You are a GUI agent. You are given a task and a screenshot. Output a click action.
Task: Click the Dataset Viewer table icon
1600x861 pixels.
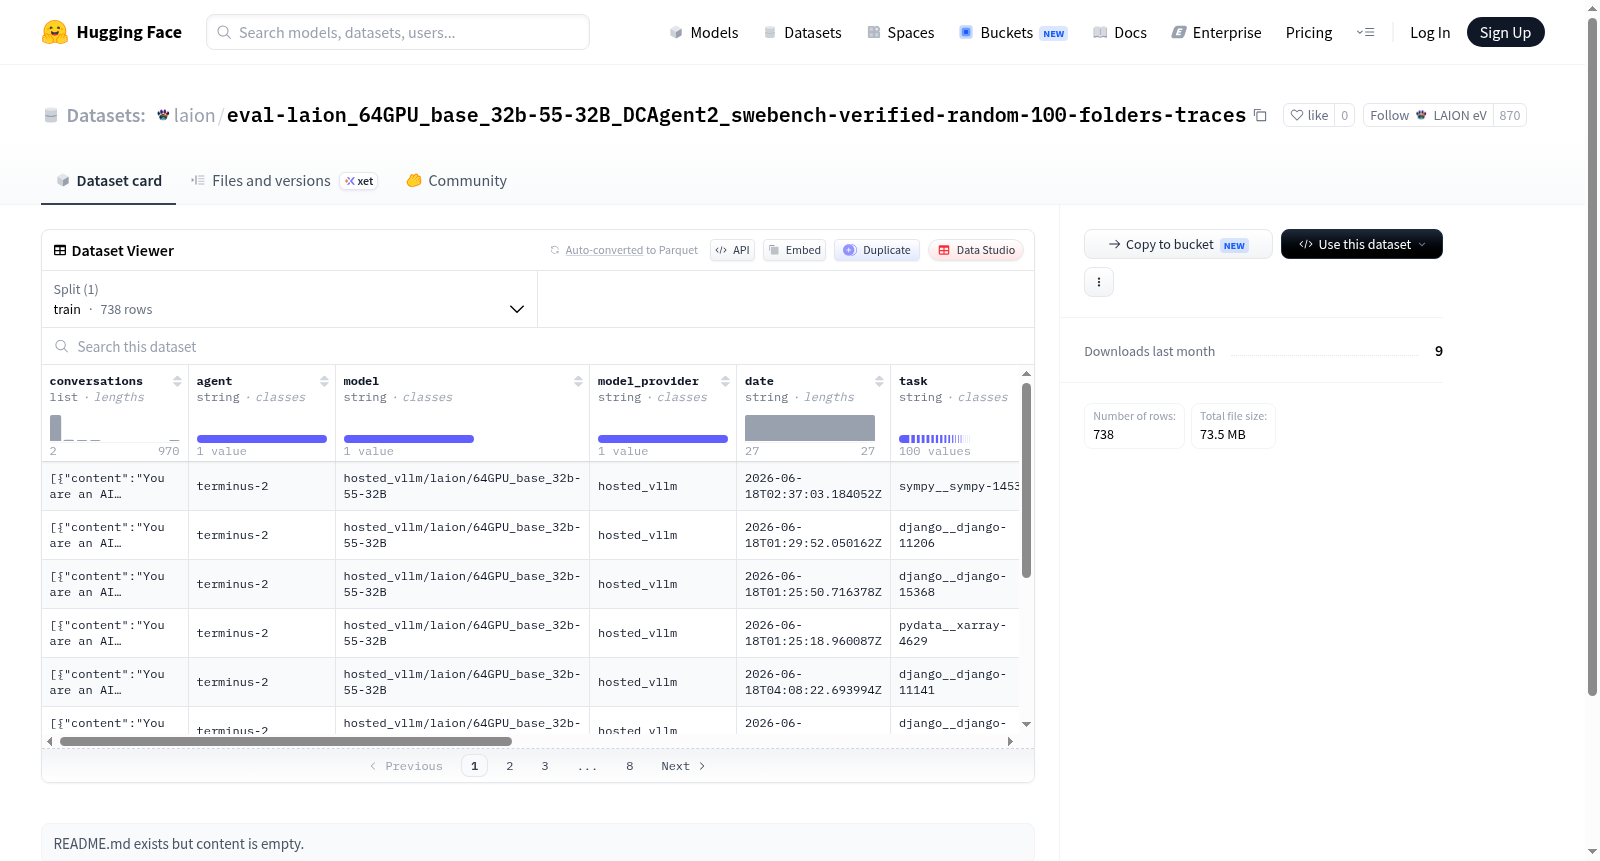point(60,251)
